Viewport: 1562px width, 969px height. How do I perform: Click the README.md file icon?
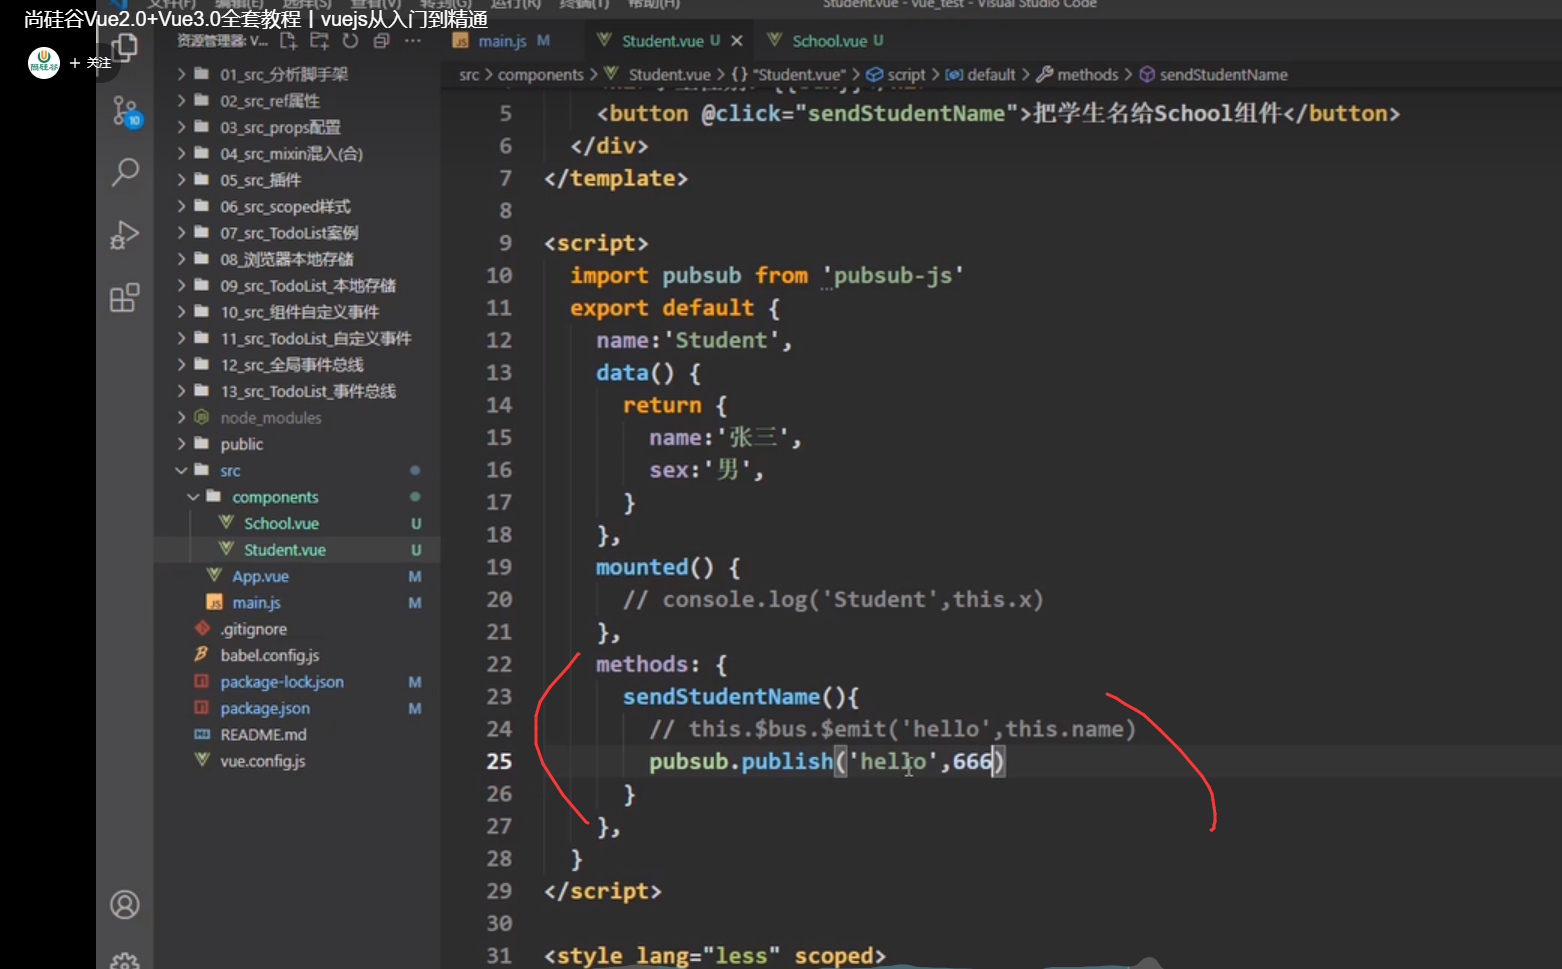(x=202, y=734)
